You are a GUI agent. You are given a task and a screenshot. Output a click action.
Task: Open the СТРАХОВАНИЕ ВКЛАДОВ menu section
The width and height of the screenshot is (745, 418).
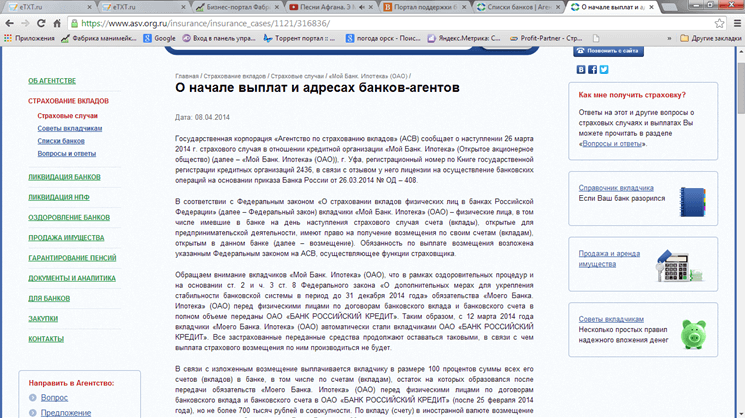pos(68,101)
